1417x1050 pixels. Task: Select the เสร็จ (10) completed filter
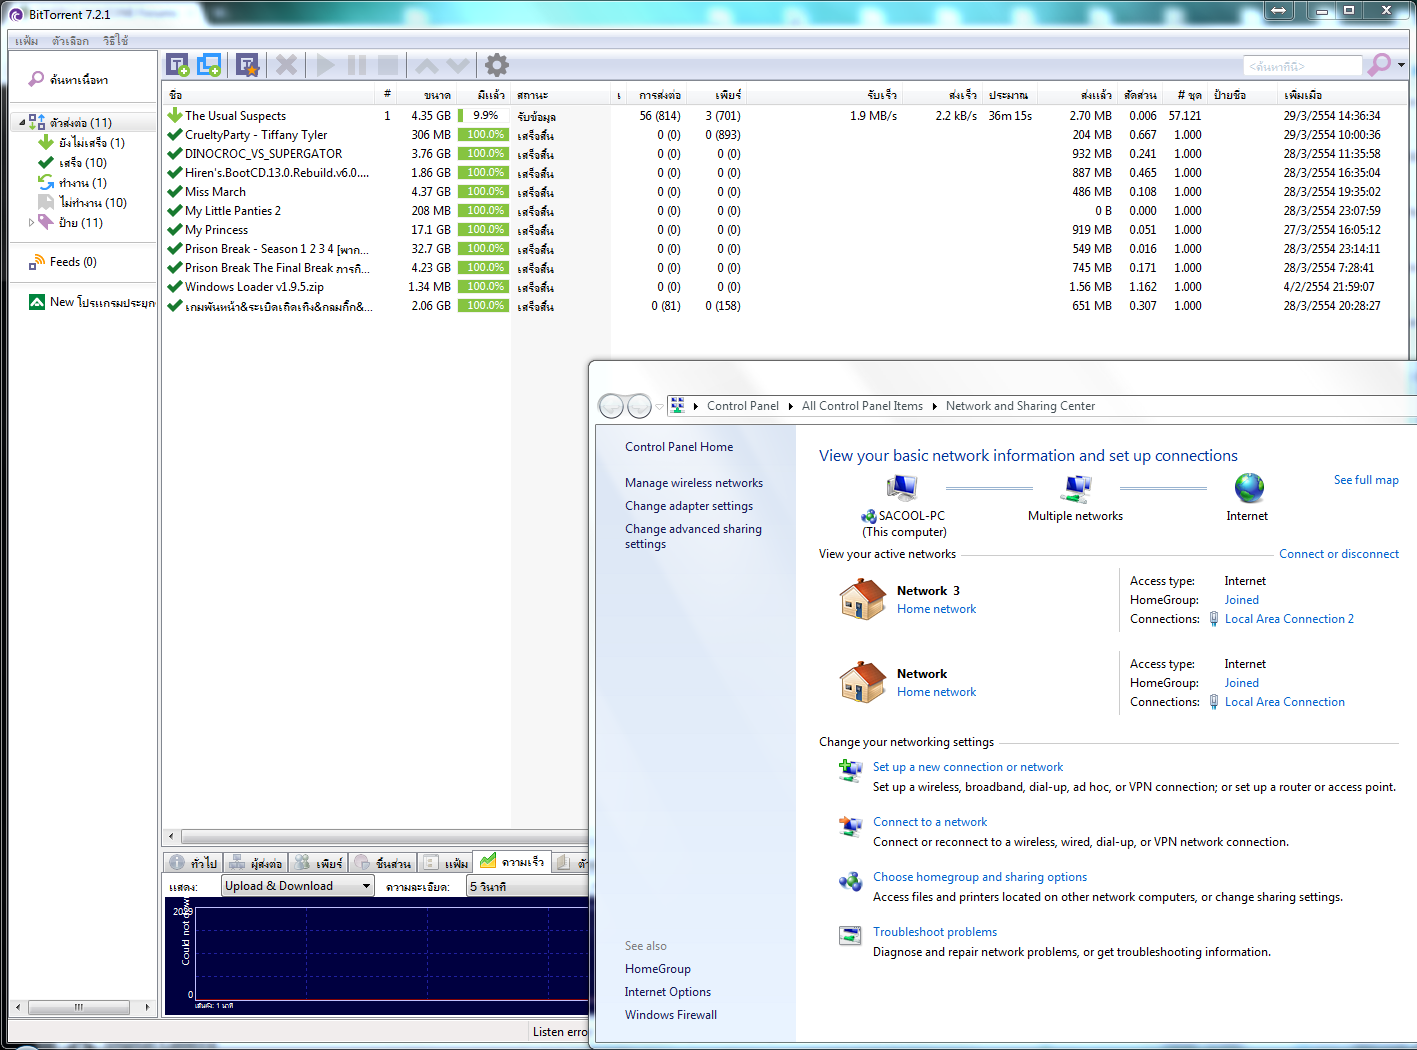click(73, 163)
